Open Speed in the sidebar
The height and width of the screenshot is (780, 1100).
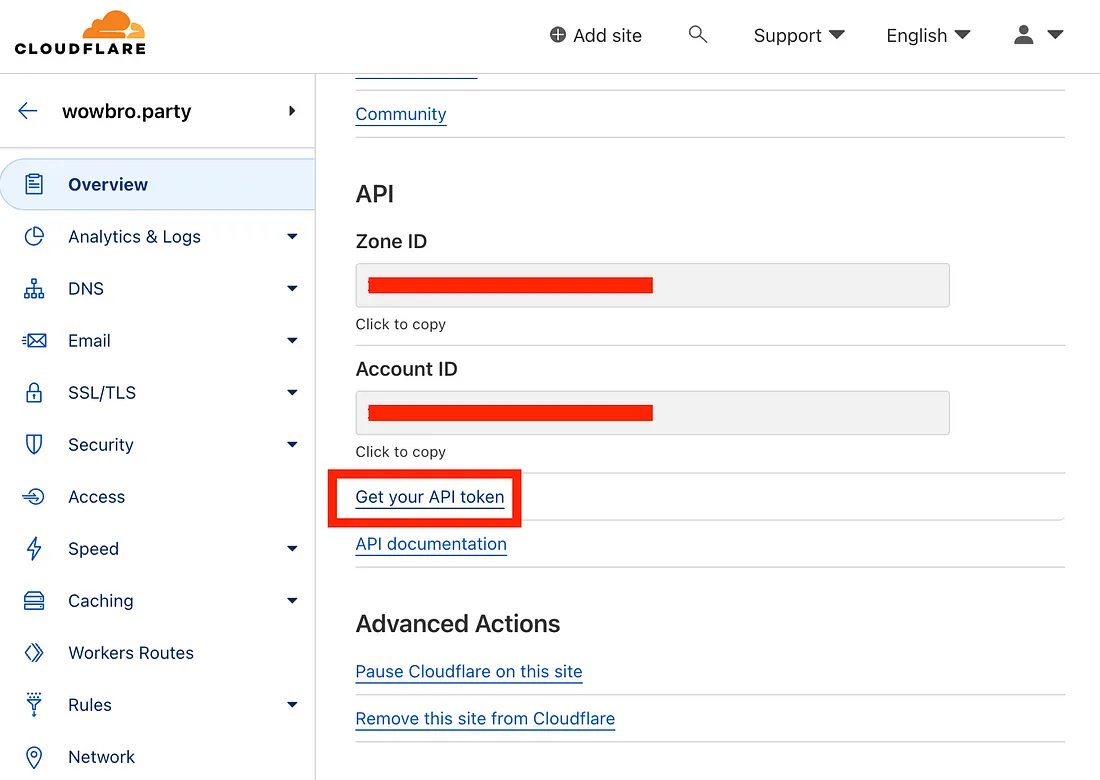(158, 549)
